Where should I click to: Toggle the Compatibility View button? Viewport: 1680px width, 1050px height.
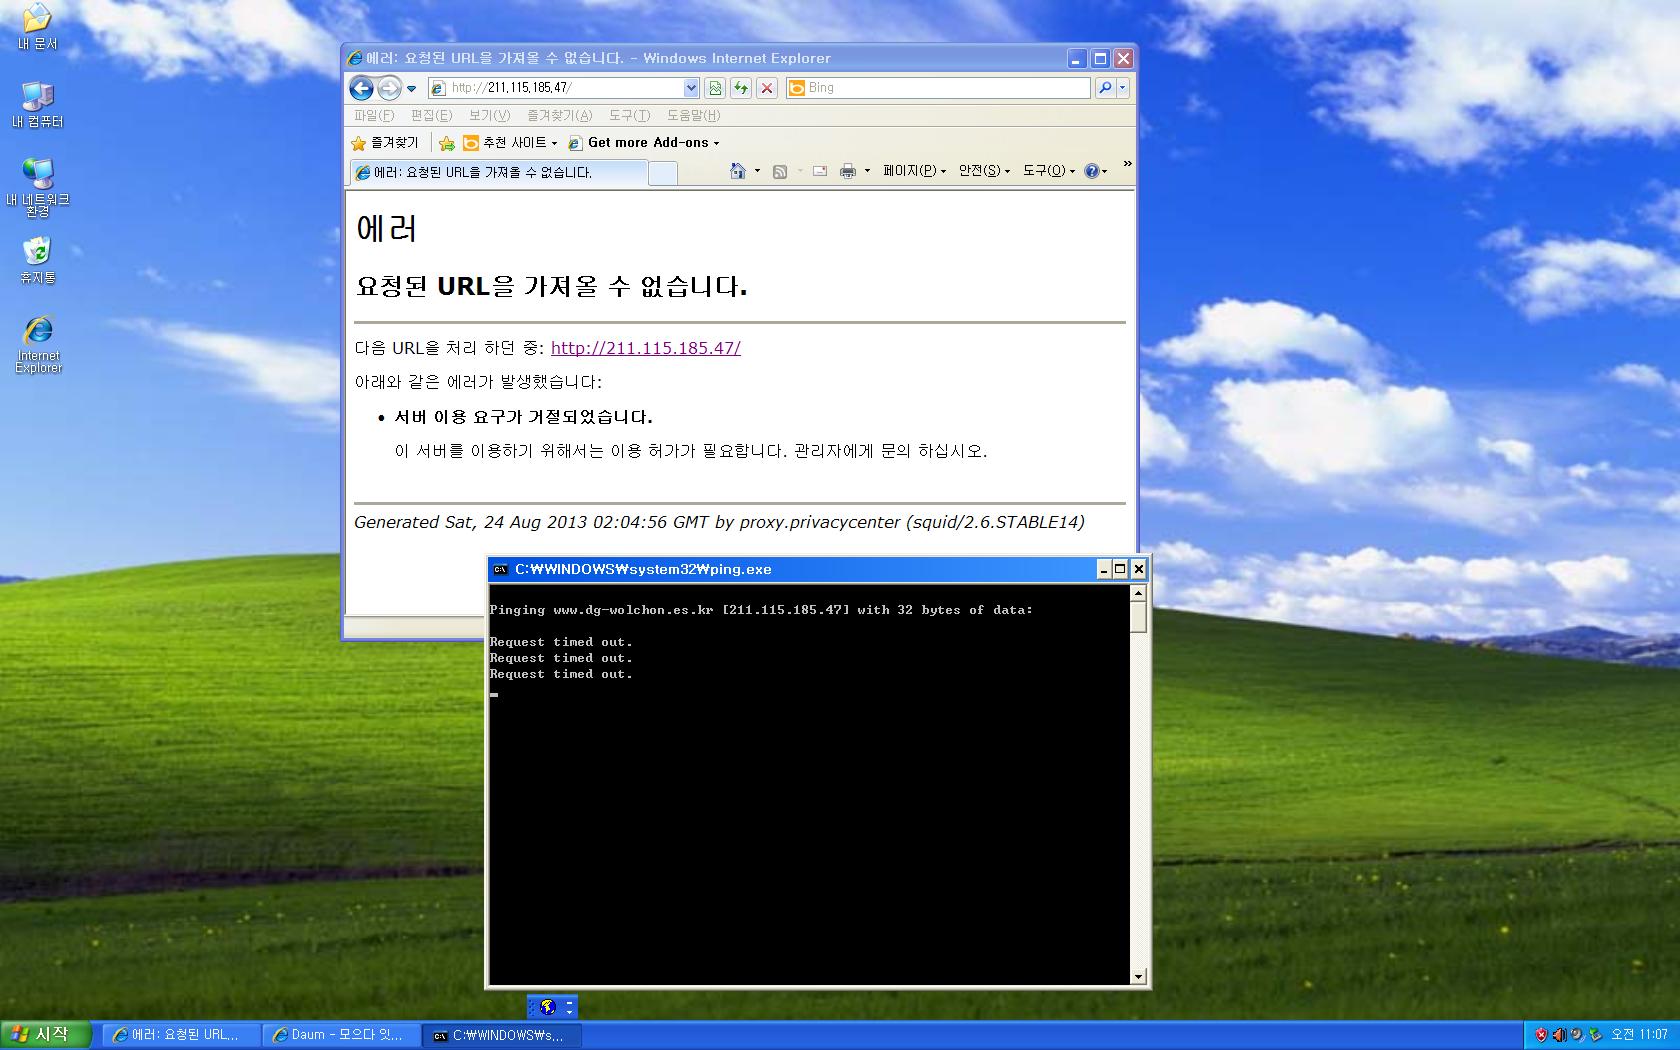pos(715,88)
